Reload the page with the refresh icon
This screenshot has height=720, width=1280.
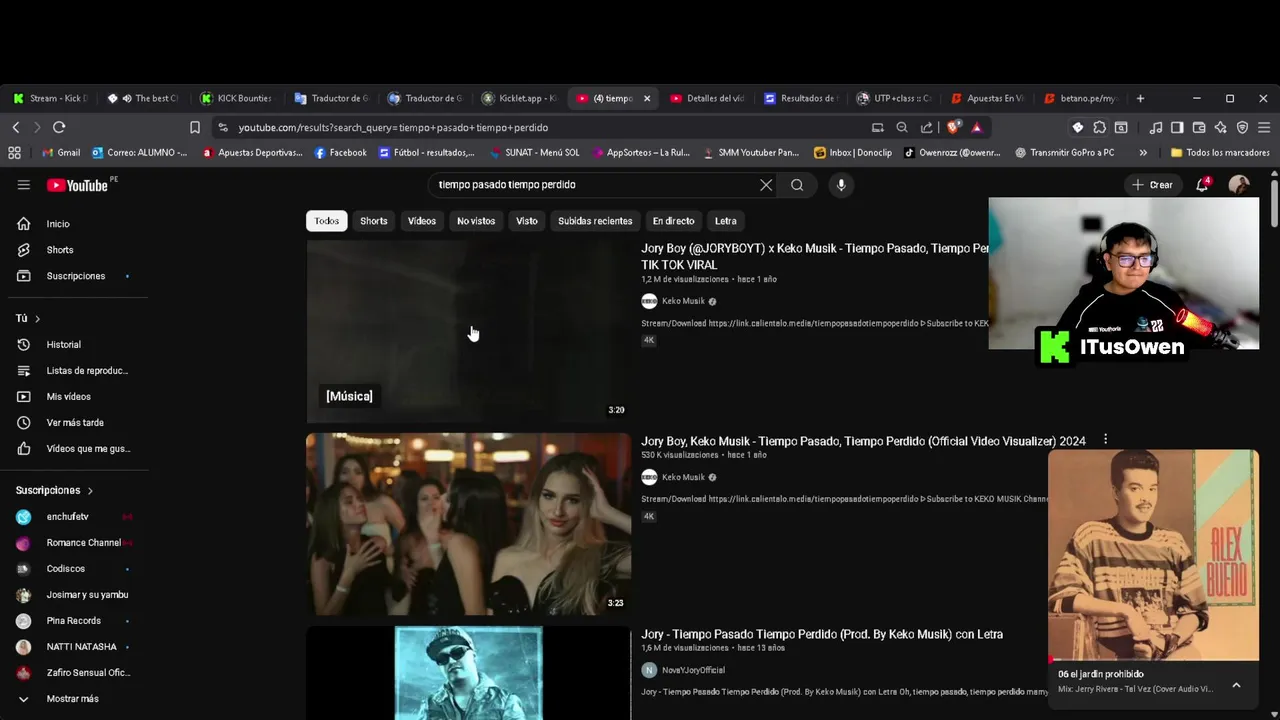(x=59, y=127)
